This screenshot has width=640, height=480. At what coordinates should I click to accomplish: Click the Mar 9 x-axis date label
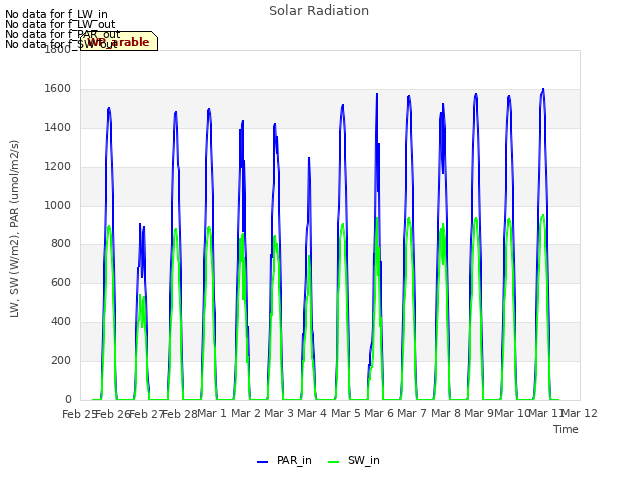(479, 413)
